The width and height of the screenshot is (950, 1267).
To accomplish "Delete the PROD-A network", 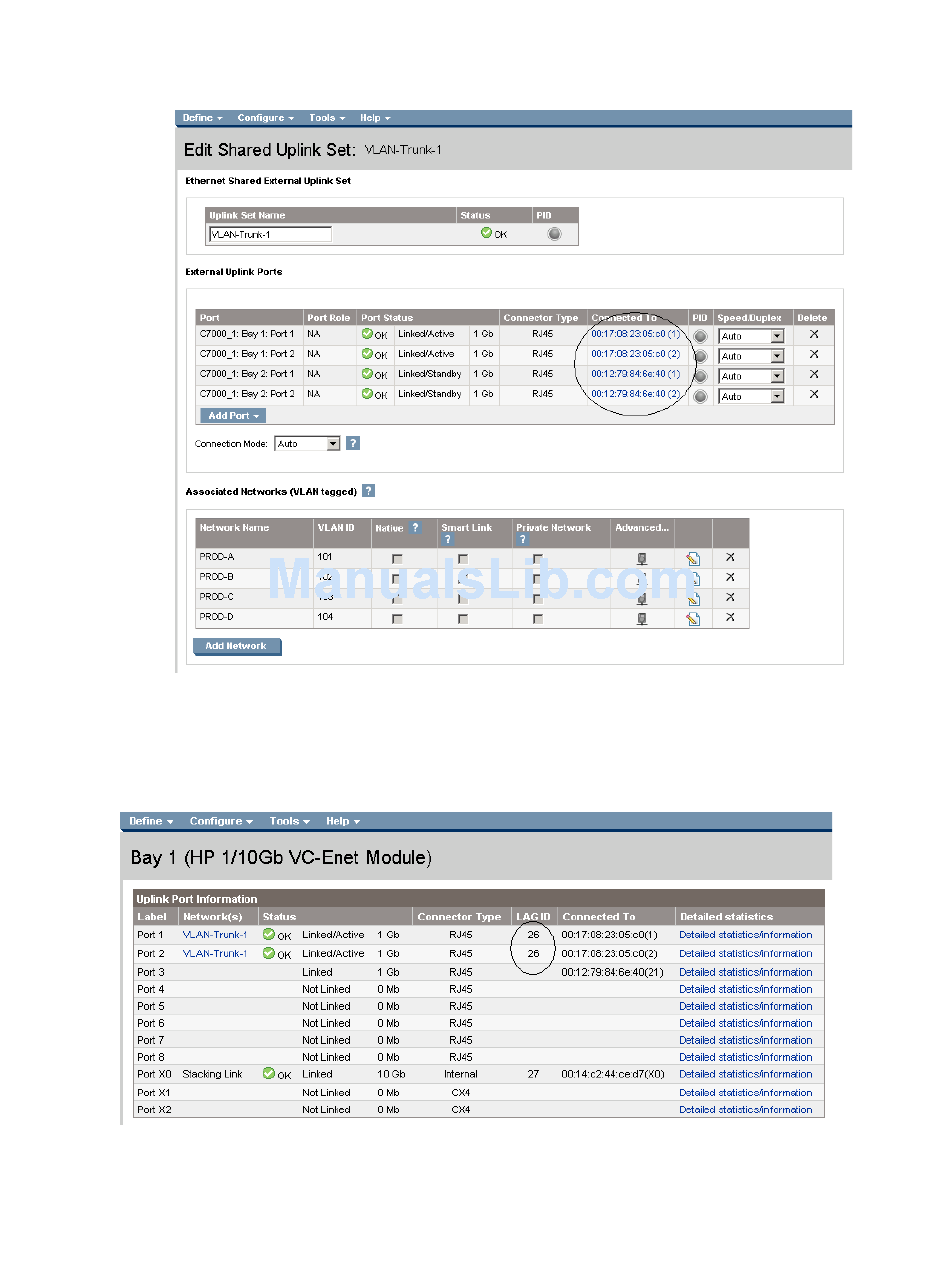I will click(730, 557).
